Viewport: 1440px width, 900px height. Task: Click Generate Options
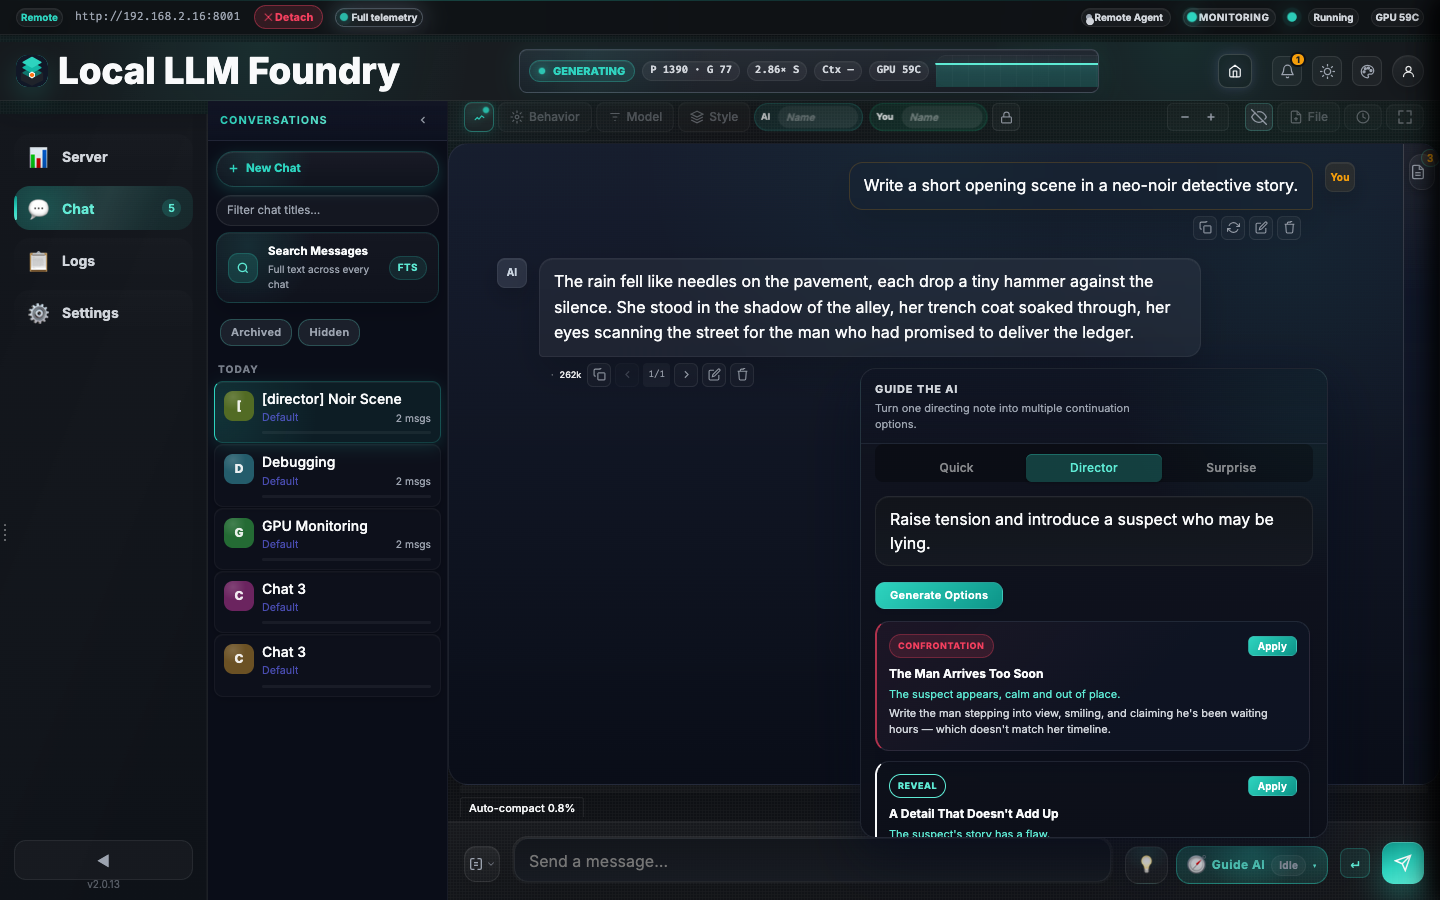coord(939,595)
